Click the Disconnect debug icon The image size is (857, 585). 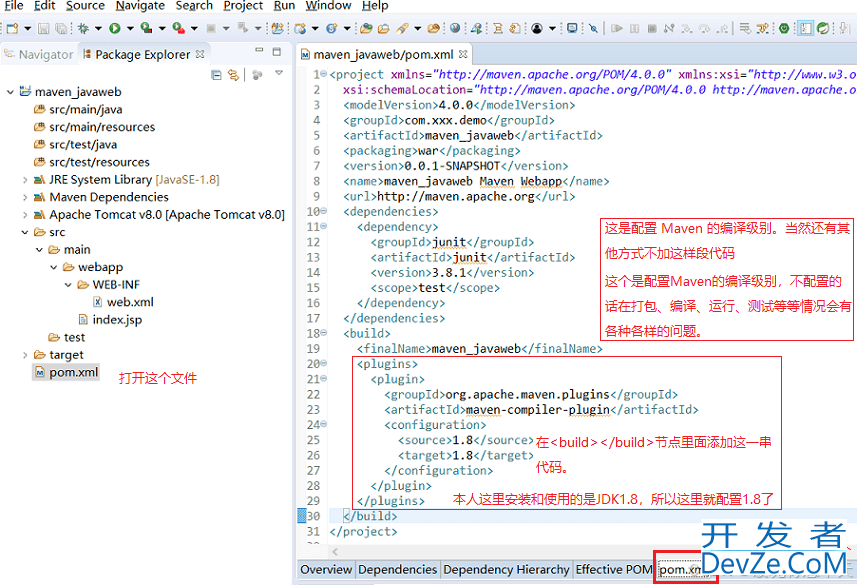tap(669, 28)
